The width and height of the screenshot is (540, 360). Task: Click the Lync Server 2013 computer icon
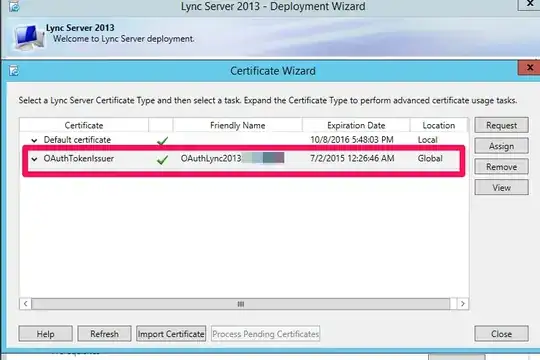click(x=29, y=37)
